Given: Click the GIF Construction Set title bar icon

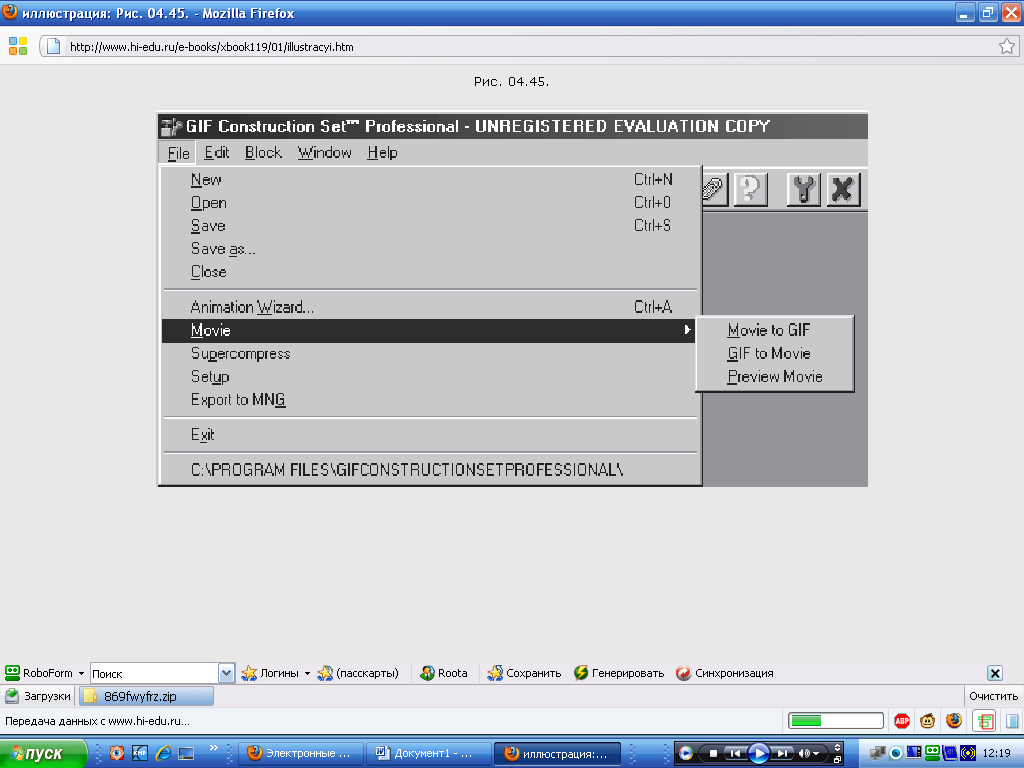Looking at the screenshot, I should [x=171, y=126].
